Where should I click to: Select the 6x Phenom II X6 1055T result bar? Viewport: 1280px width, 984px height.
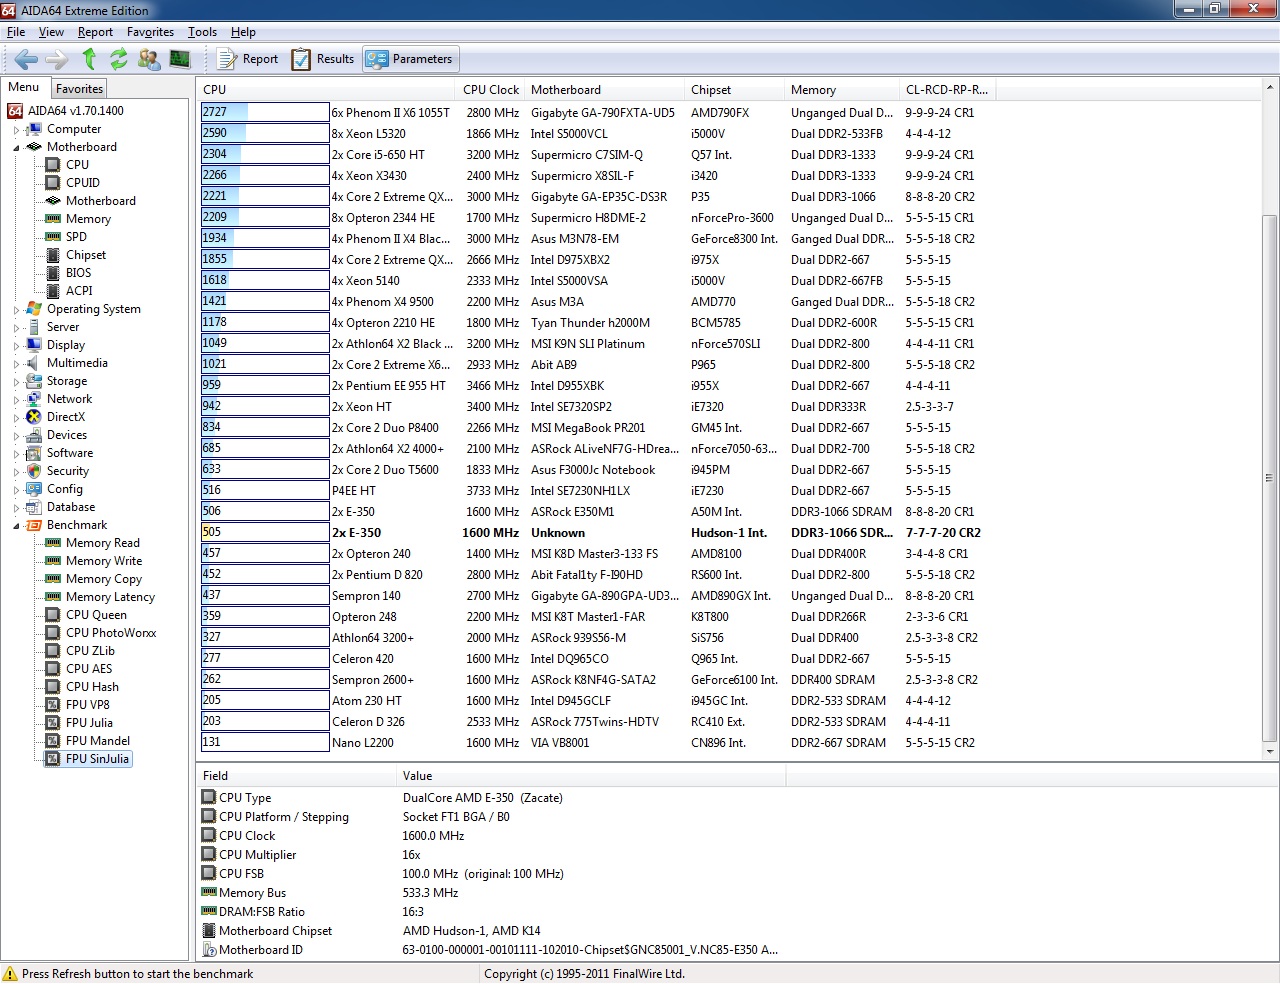tap(265, 112)
